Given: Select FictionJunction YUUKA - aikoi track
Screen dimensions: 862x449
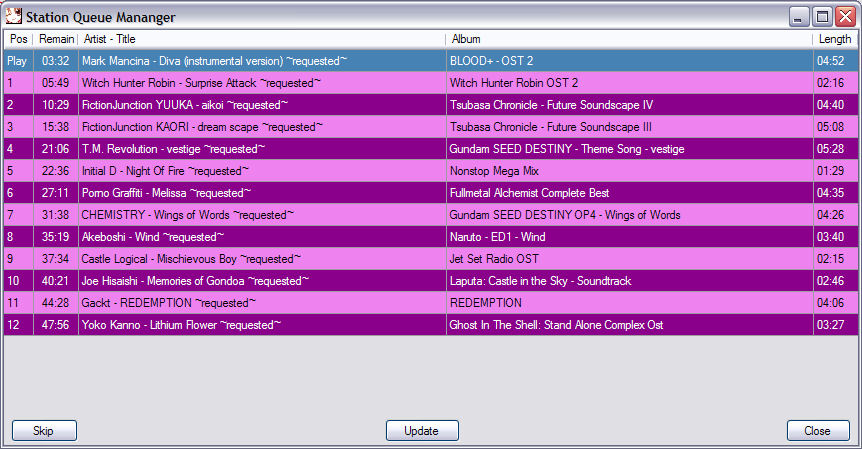Looking at the screenshot, I should [x=184, y=105].
